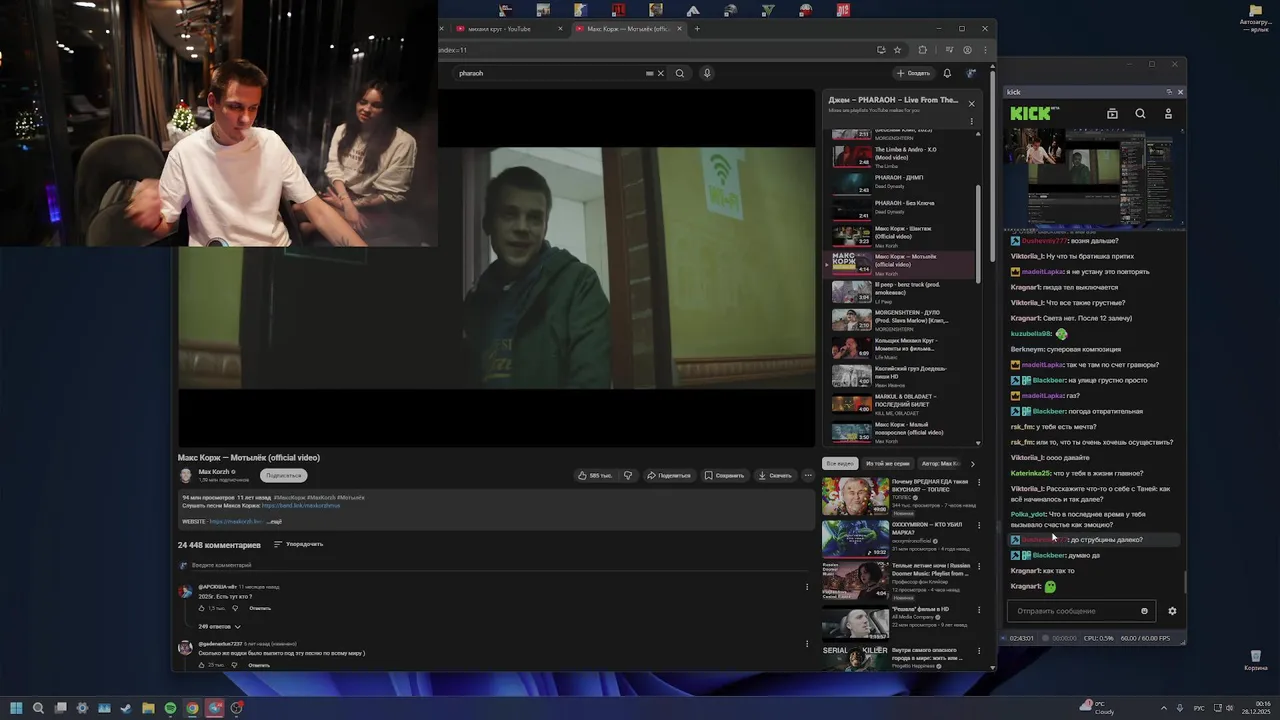Like the '2025г. Есть тут кто?' comment

click(202, 608)
